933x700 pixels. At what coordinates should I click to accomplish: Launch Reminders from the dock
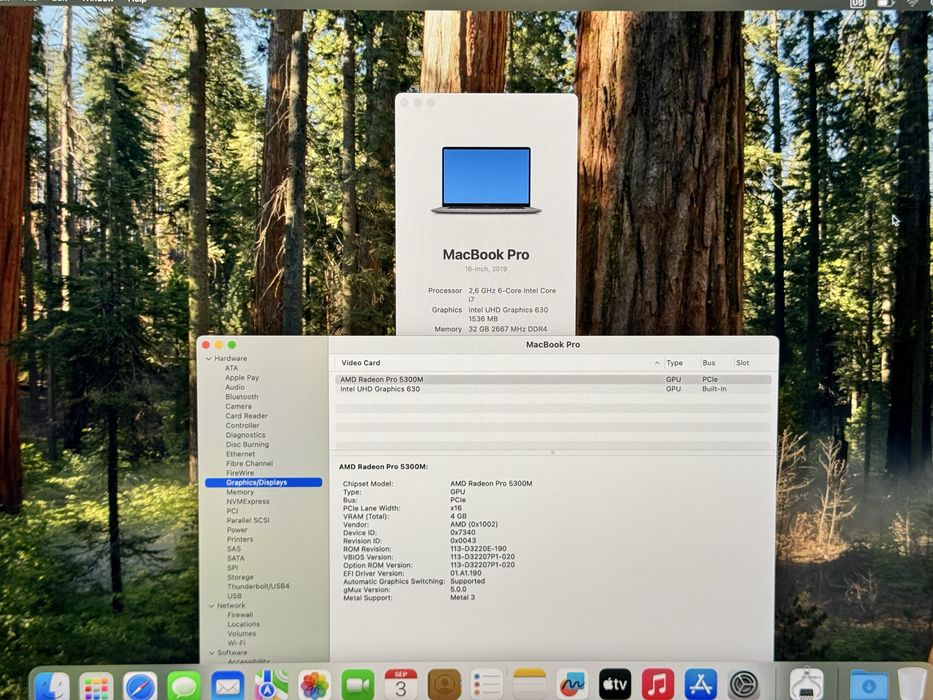(x=487, y=685)
